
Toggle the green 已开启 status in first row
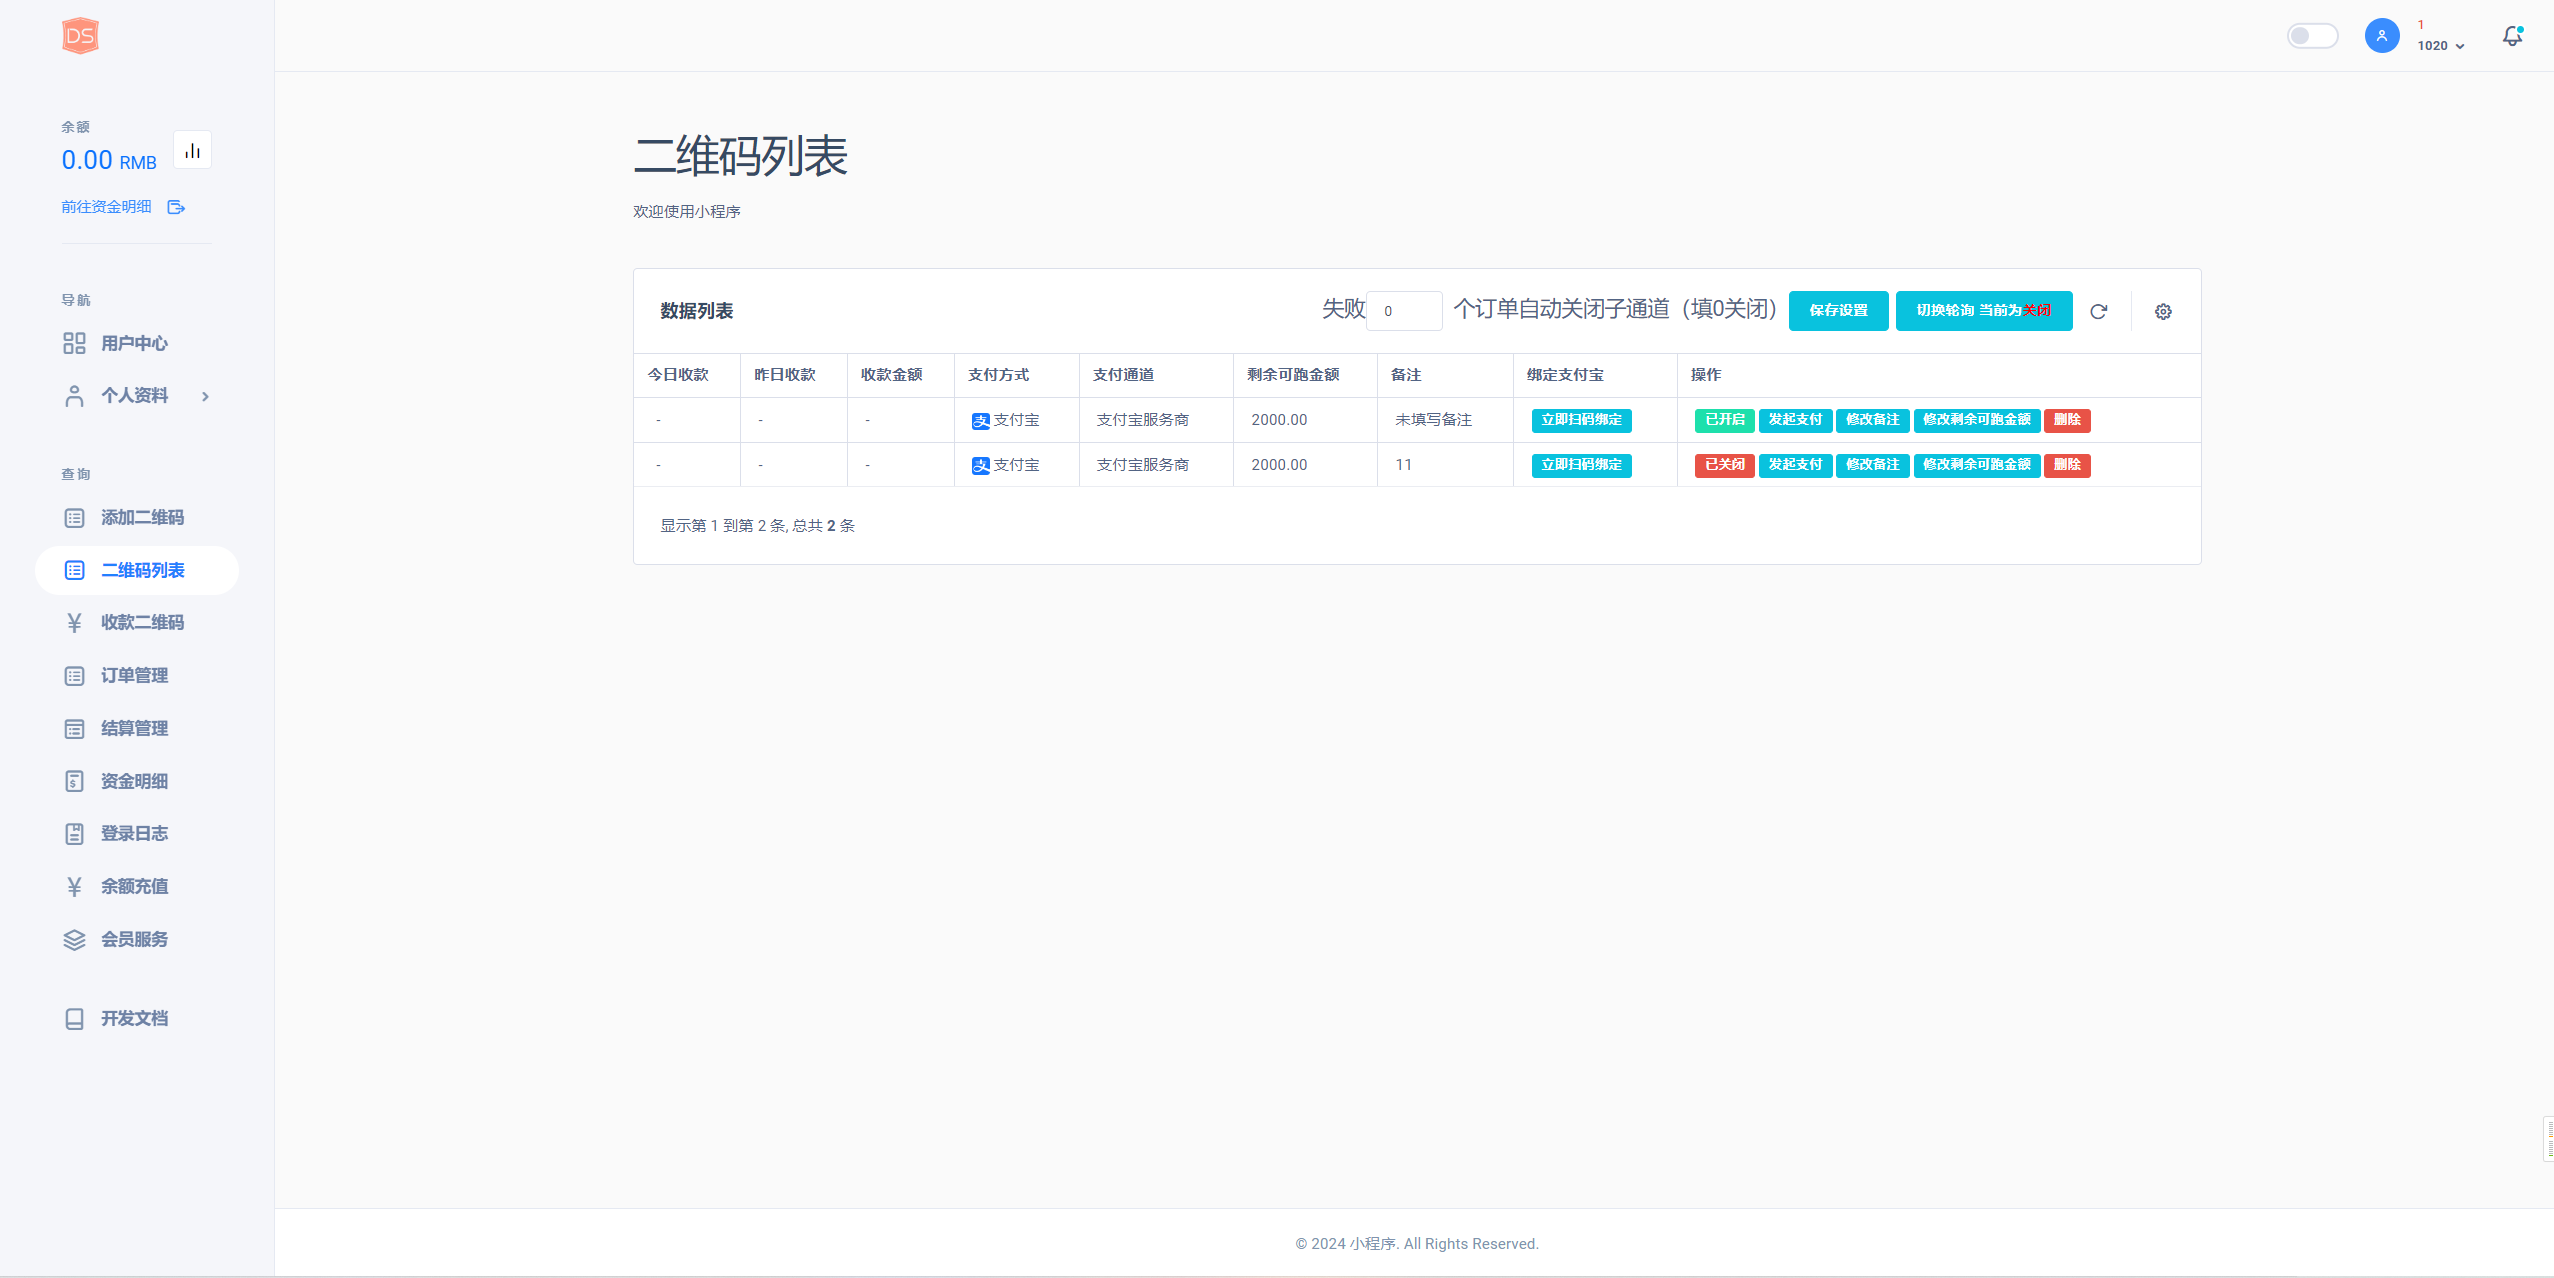1724,420
